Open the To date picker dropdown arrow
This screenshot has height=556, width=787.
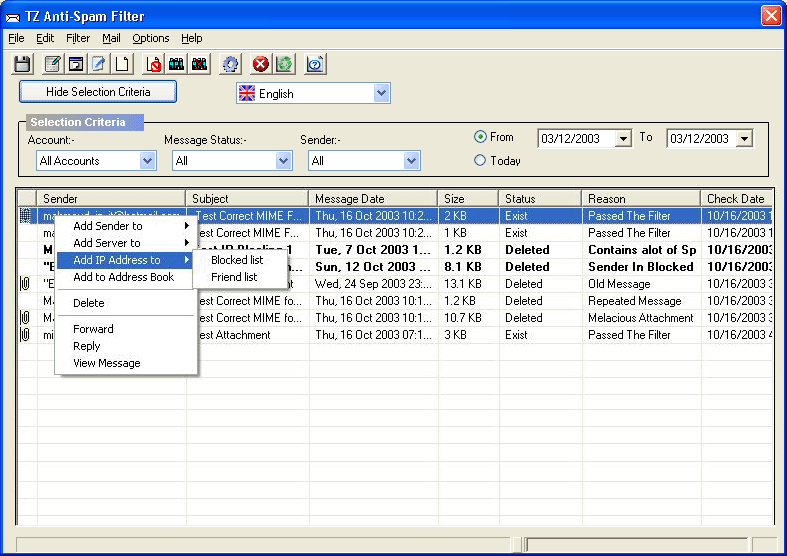(745, 138)
